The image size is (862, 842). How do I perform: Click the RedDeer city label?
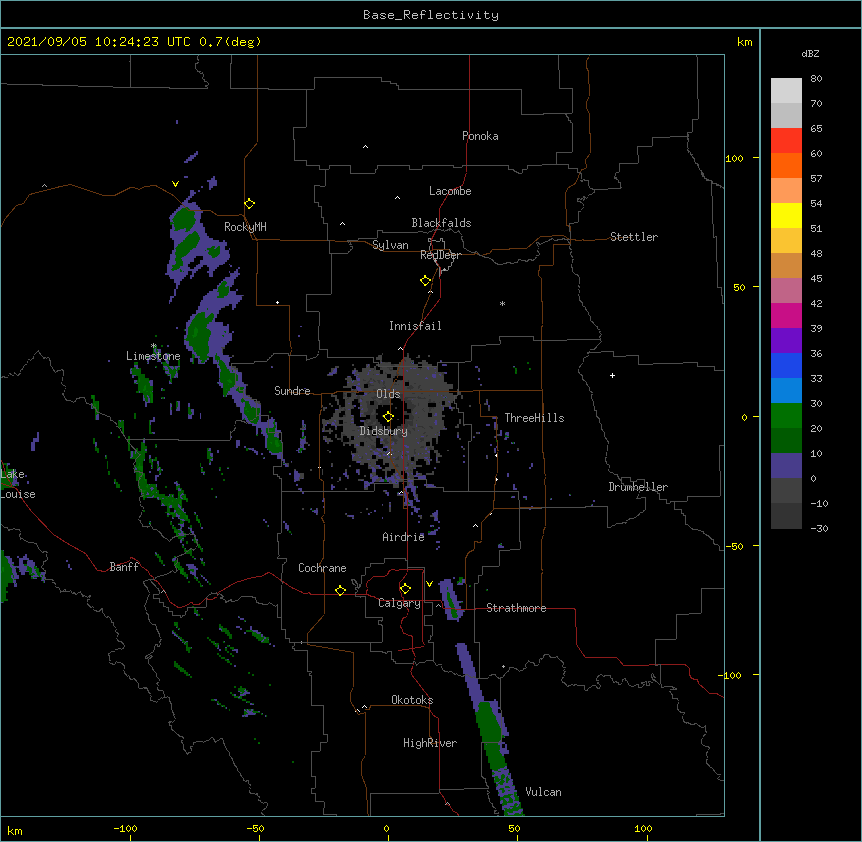440,255
